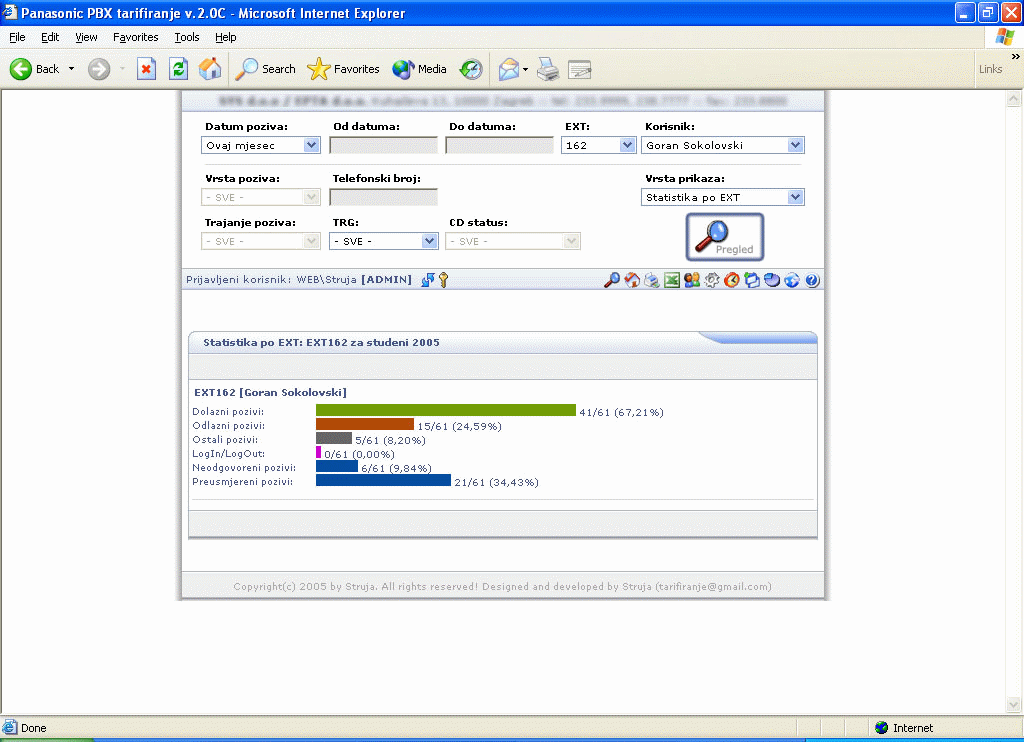Click the Do datuma date field

[x=500, y=145]
